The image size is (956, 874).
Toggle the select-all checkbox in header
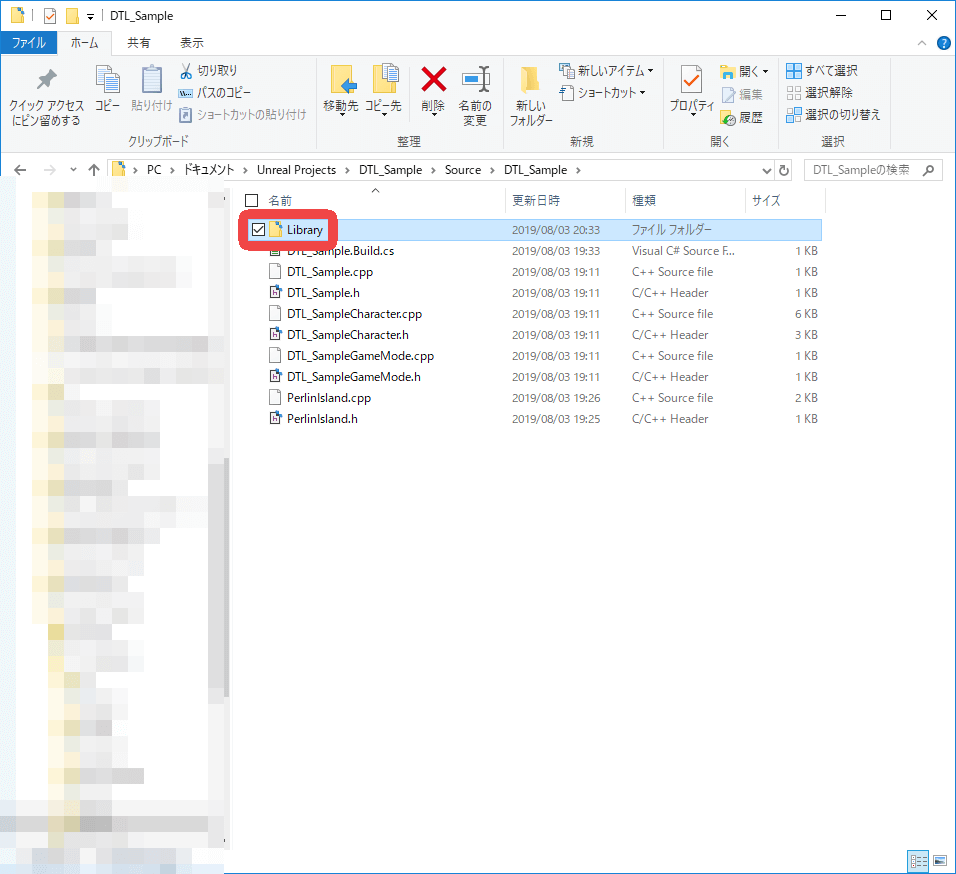click(252, 201)
